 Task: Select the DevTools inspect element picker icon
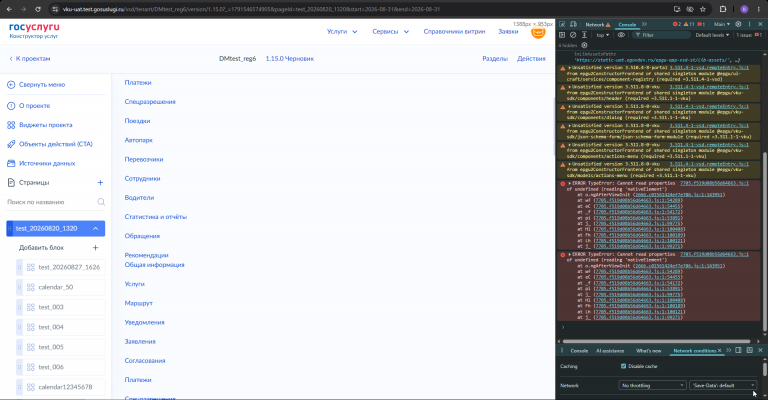[562, 24]
